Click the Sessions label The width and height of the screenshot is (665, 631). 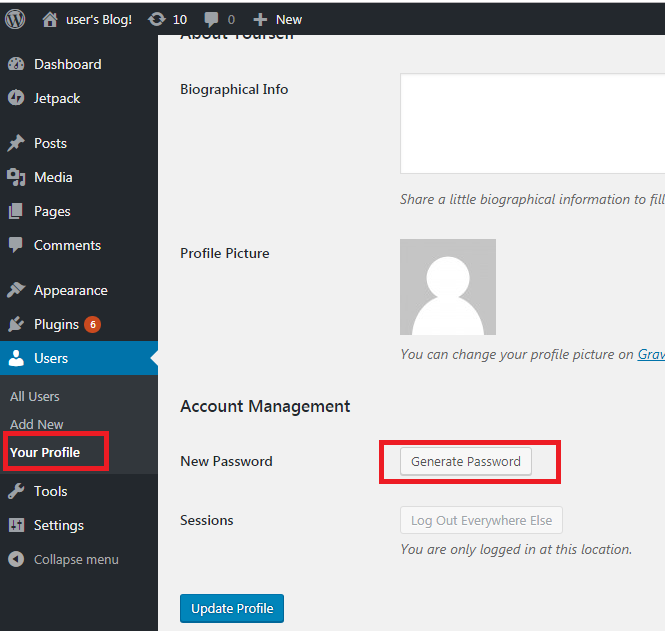coord(207,520)
